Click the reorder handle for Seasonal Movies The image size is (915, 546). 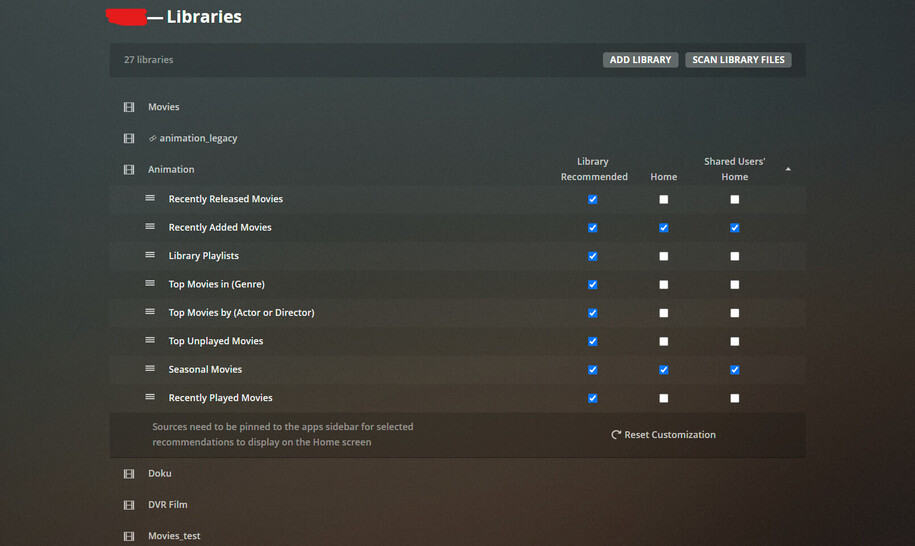[x=150, y=369]
